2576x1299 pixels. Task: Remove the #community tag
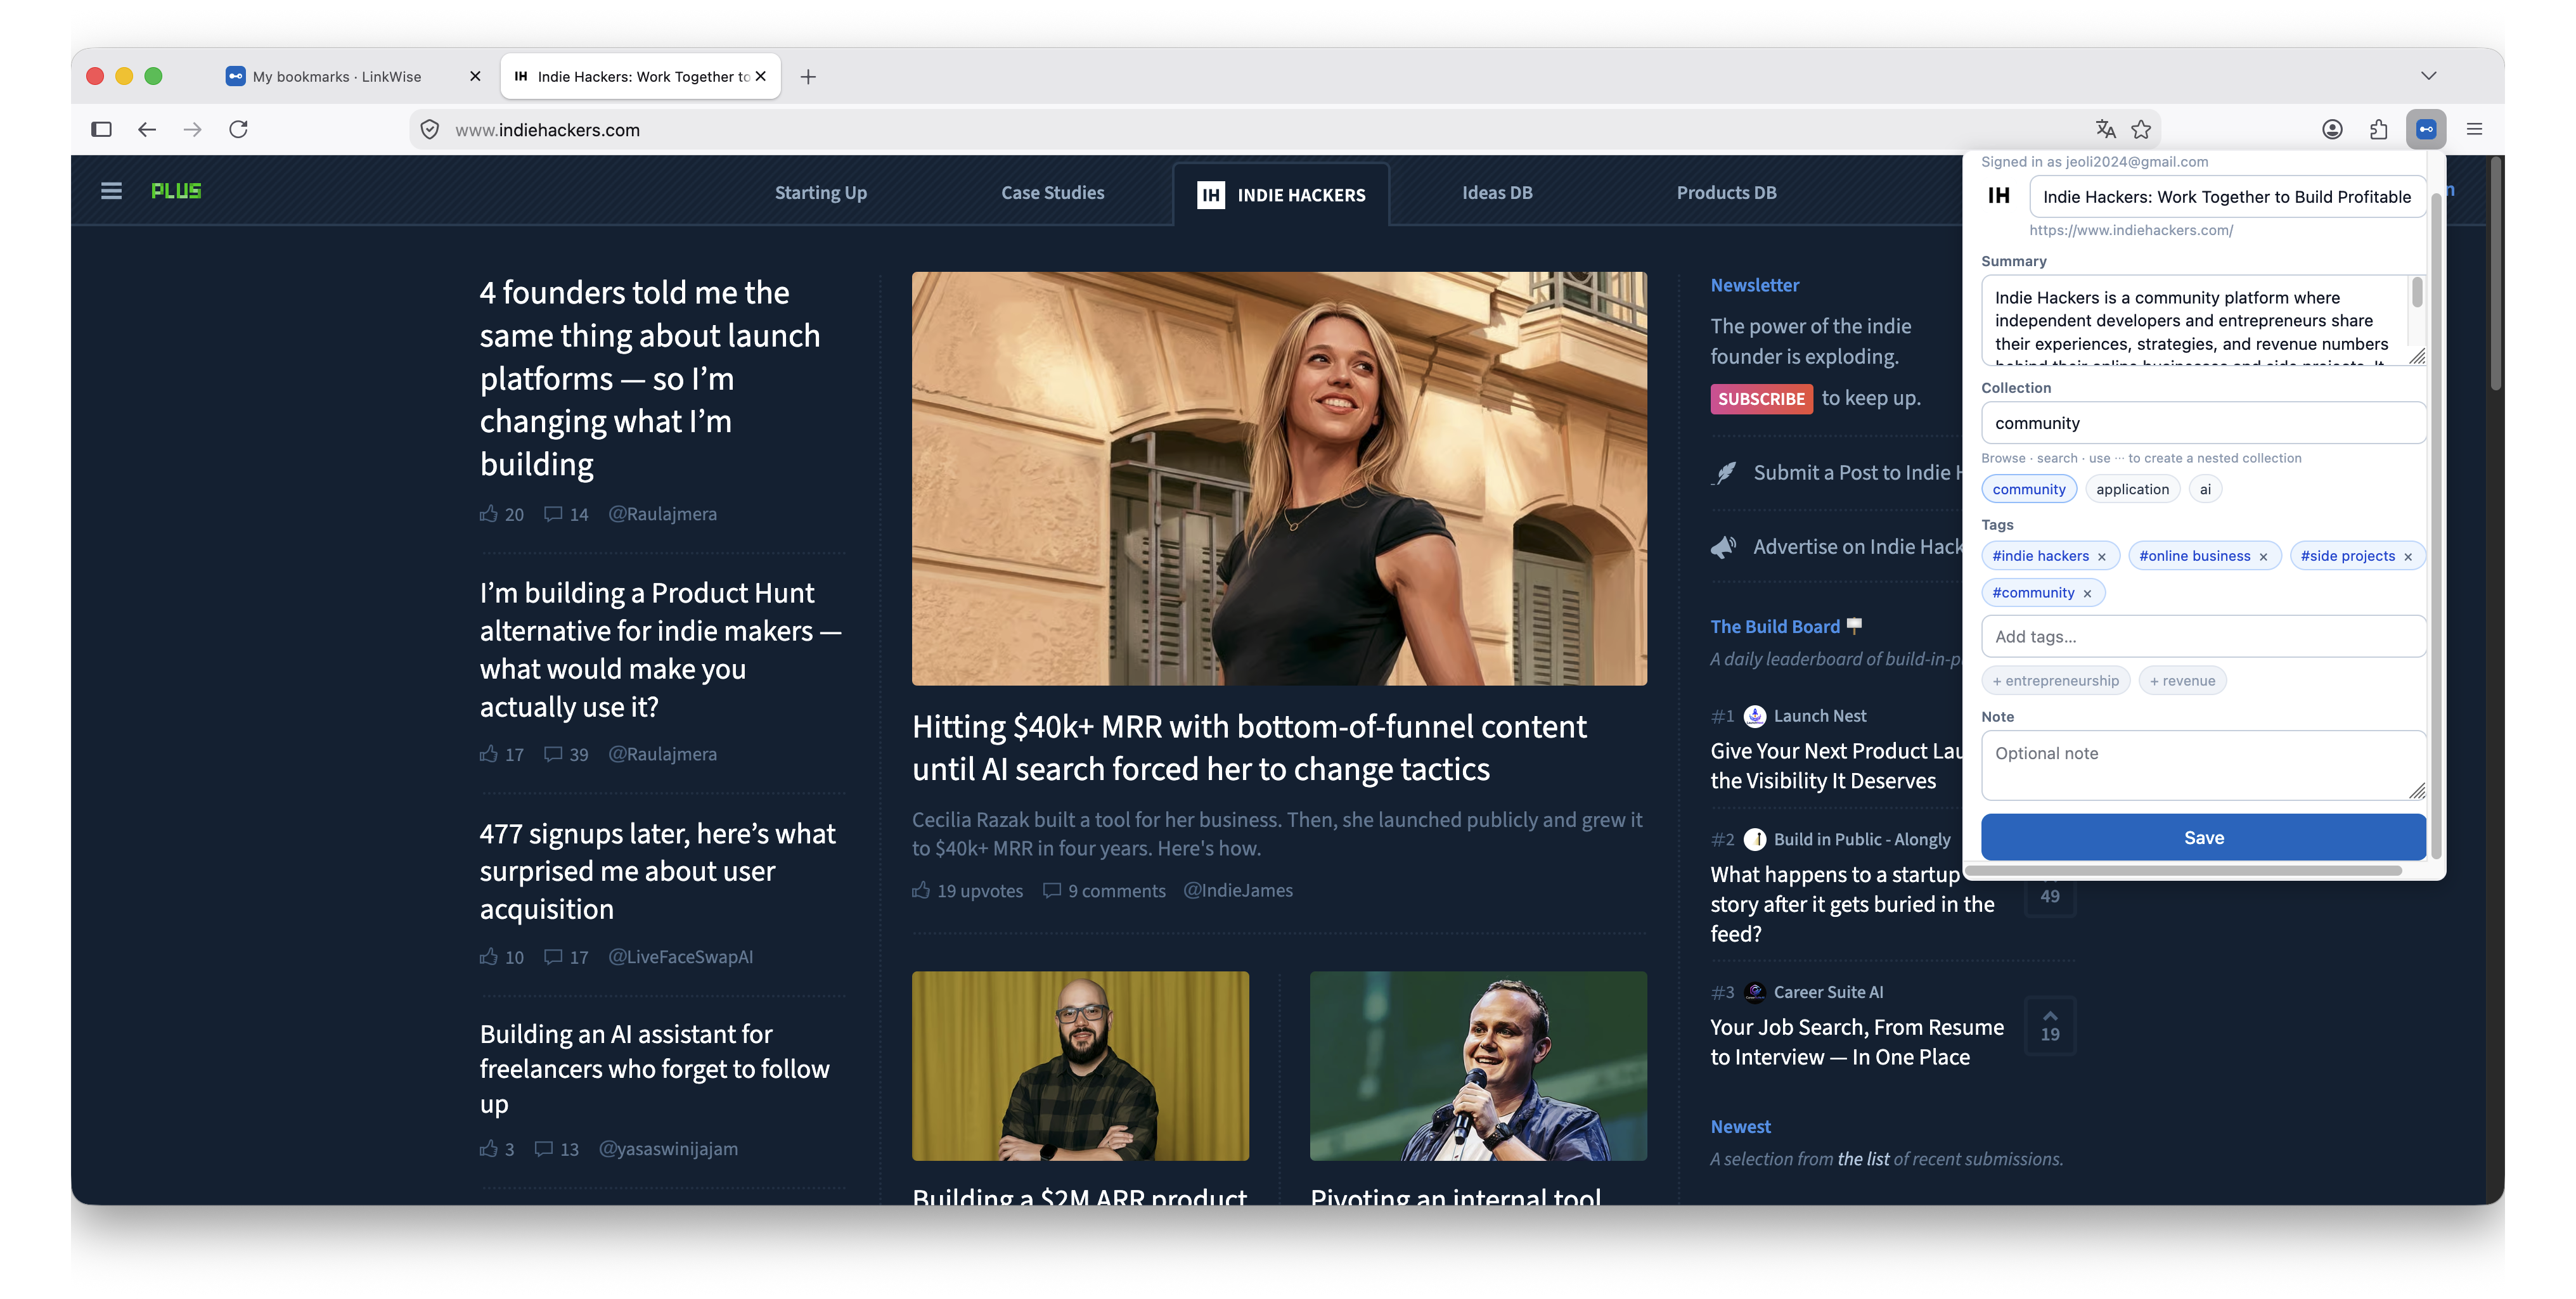coord(2087,594)
